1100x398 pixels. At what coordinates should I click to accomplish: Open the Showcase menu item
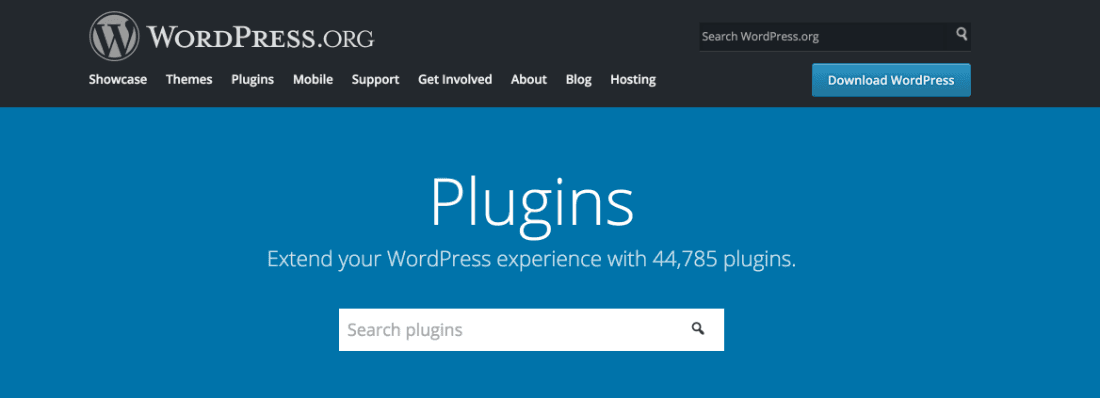[x=118, y=79]
